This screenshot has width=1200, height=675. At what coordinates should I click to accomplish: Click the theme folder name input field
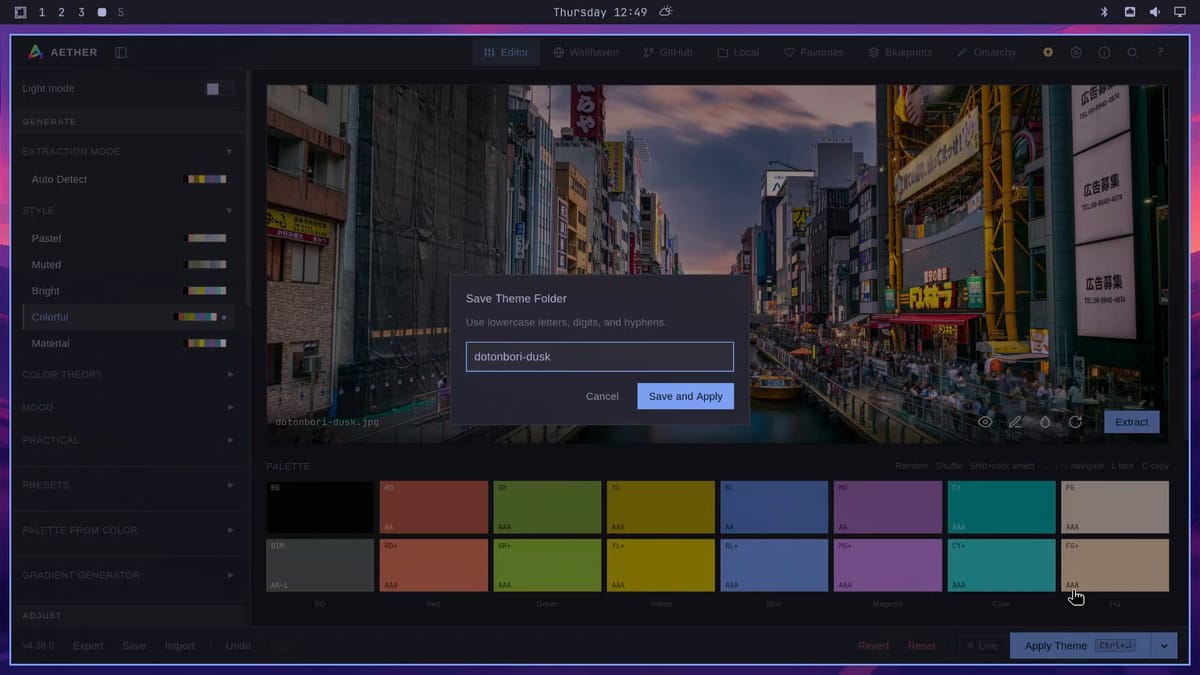pyautogui.click(x=600, y=357)
